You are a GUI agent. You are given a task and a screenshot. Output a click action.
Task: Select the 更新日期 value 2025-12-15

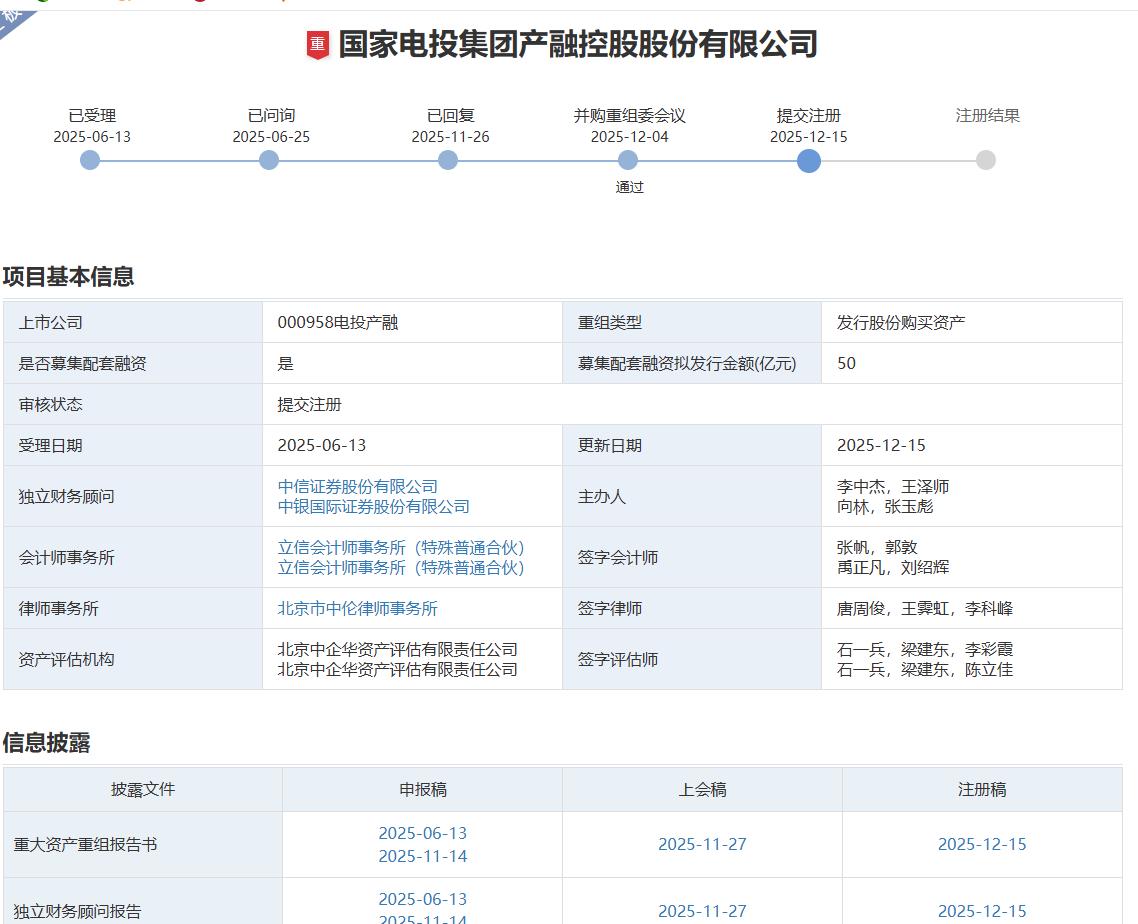[x=881, y=445]
